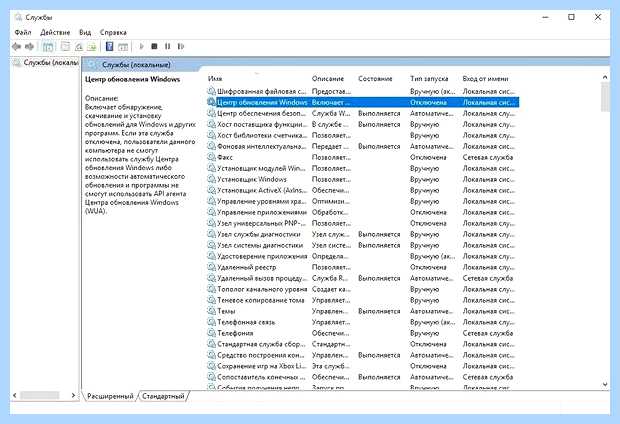Click gear icon beside Телефонная связь

[x=212, y=322]
